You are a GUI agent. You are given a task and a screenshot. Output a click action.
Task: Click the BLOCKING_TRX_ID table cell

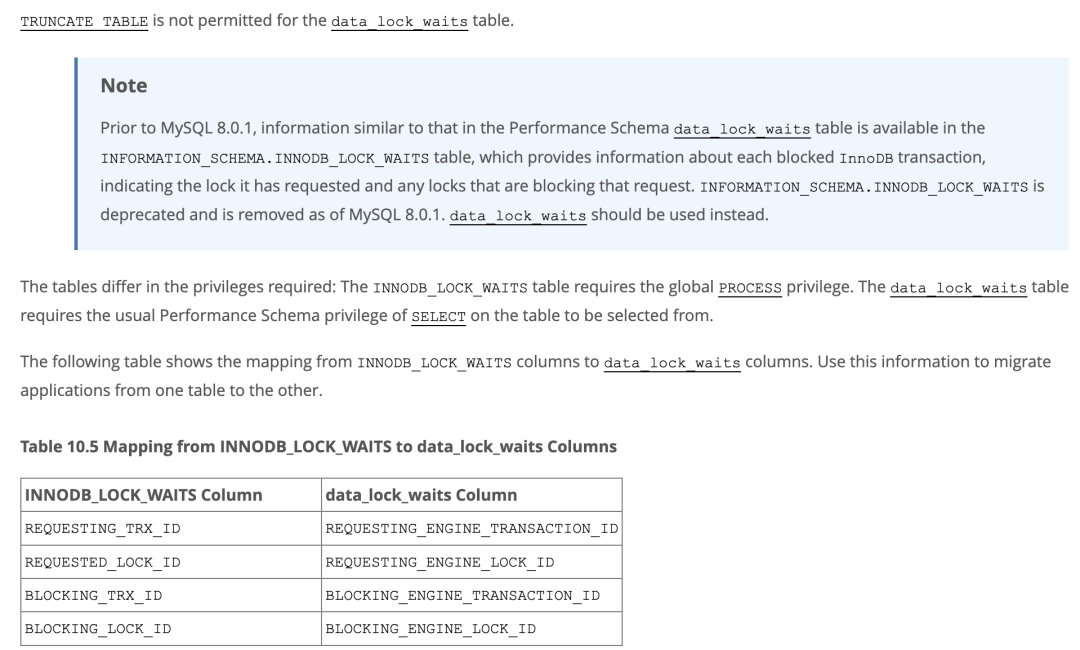click(93, 595)
